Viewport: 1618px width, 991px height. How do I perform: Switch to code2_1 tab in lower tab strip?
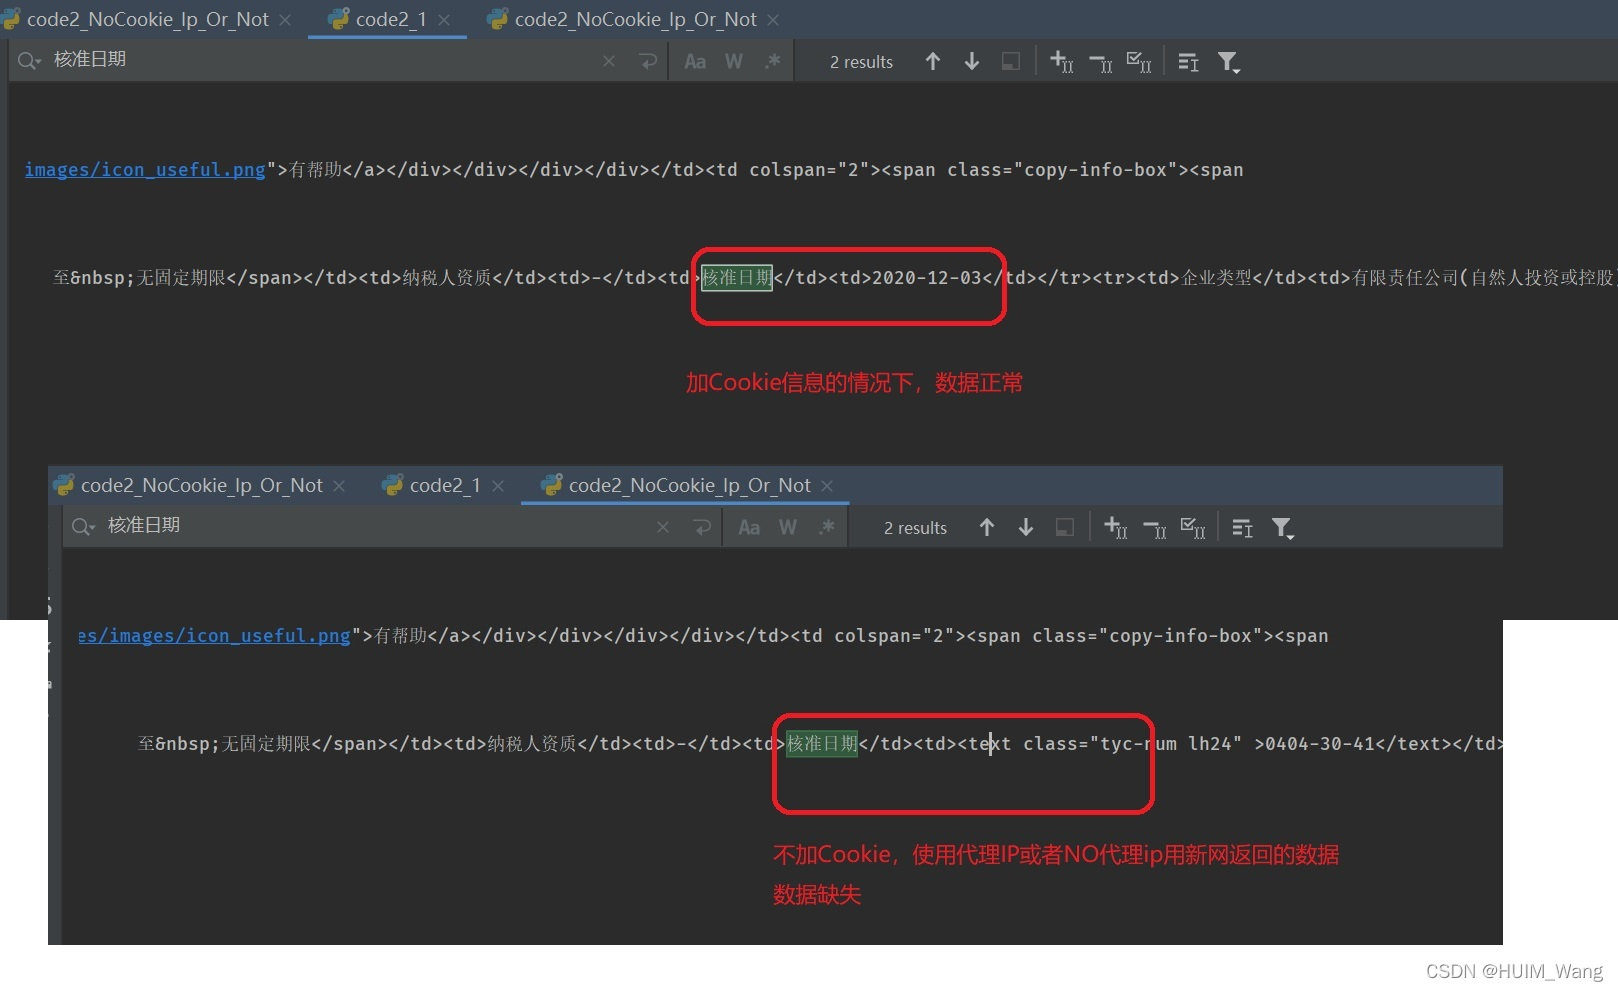(444, 485)
